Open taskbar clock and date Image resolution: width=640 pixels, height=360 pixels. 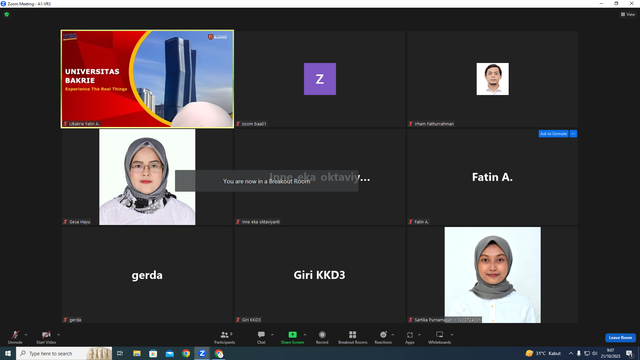(x=611, y=353)
